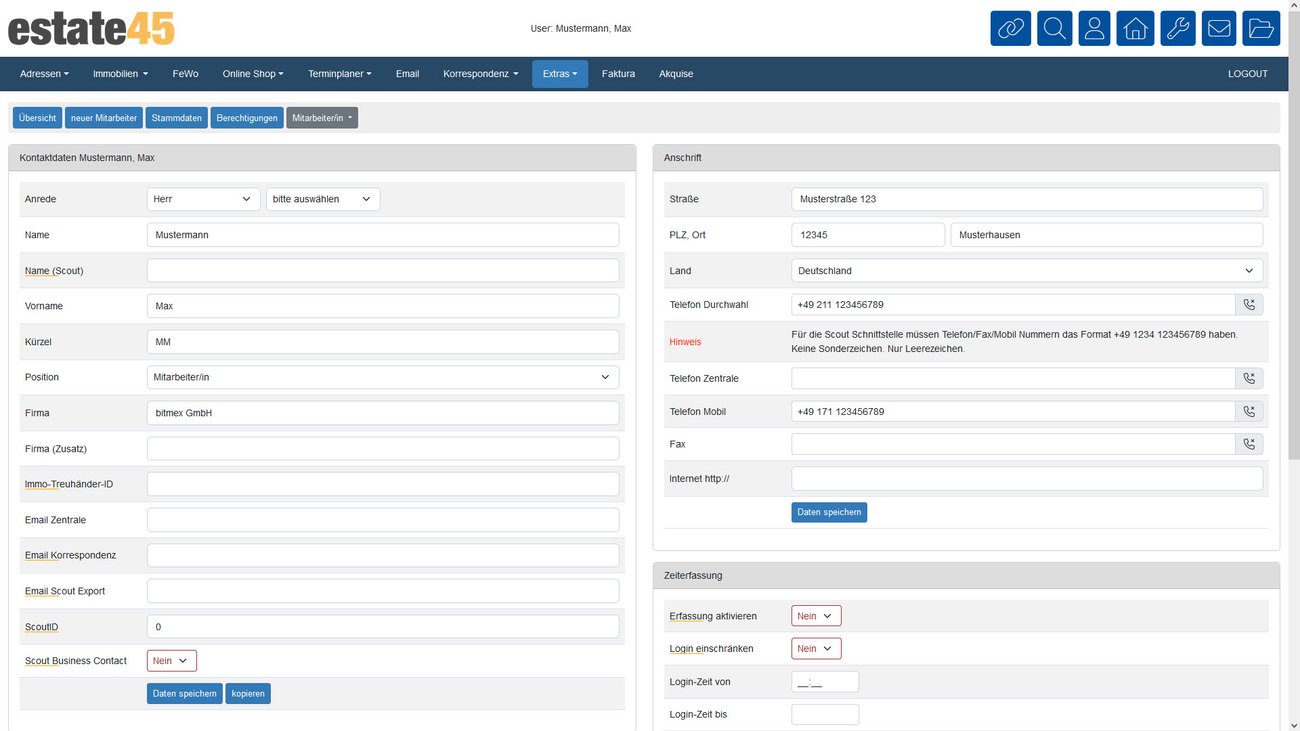Open the Email menu item
This screenshot has height=731, width=1300.
[x=407, y=74]
